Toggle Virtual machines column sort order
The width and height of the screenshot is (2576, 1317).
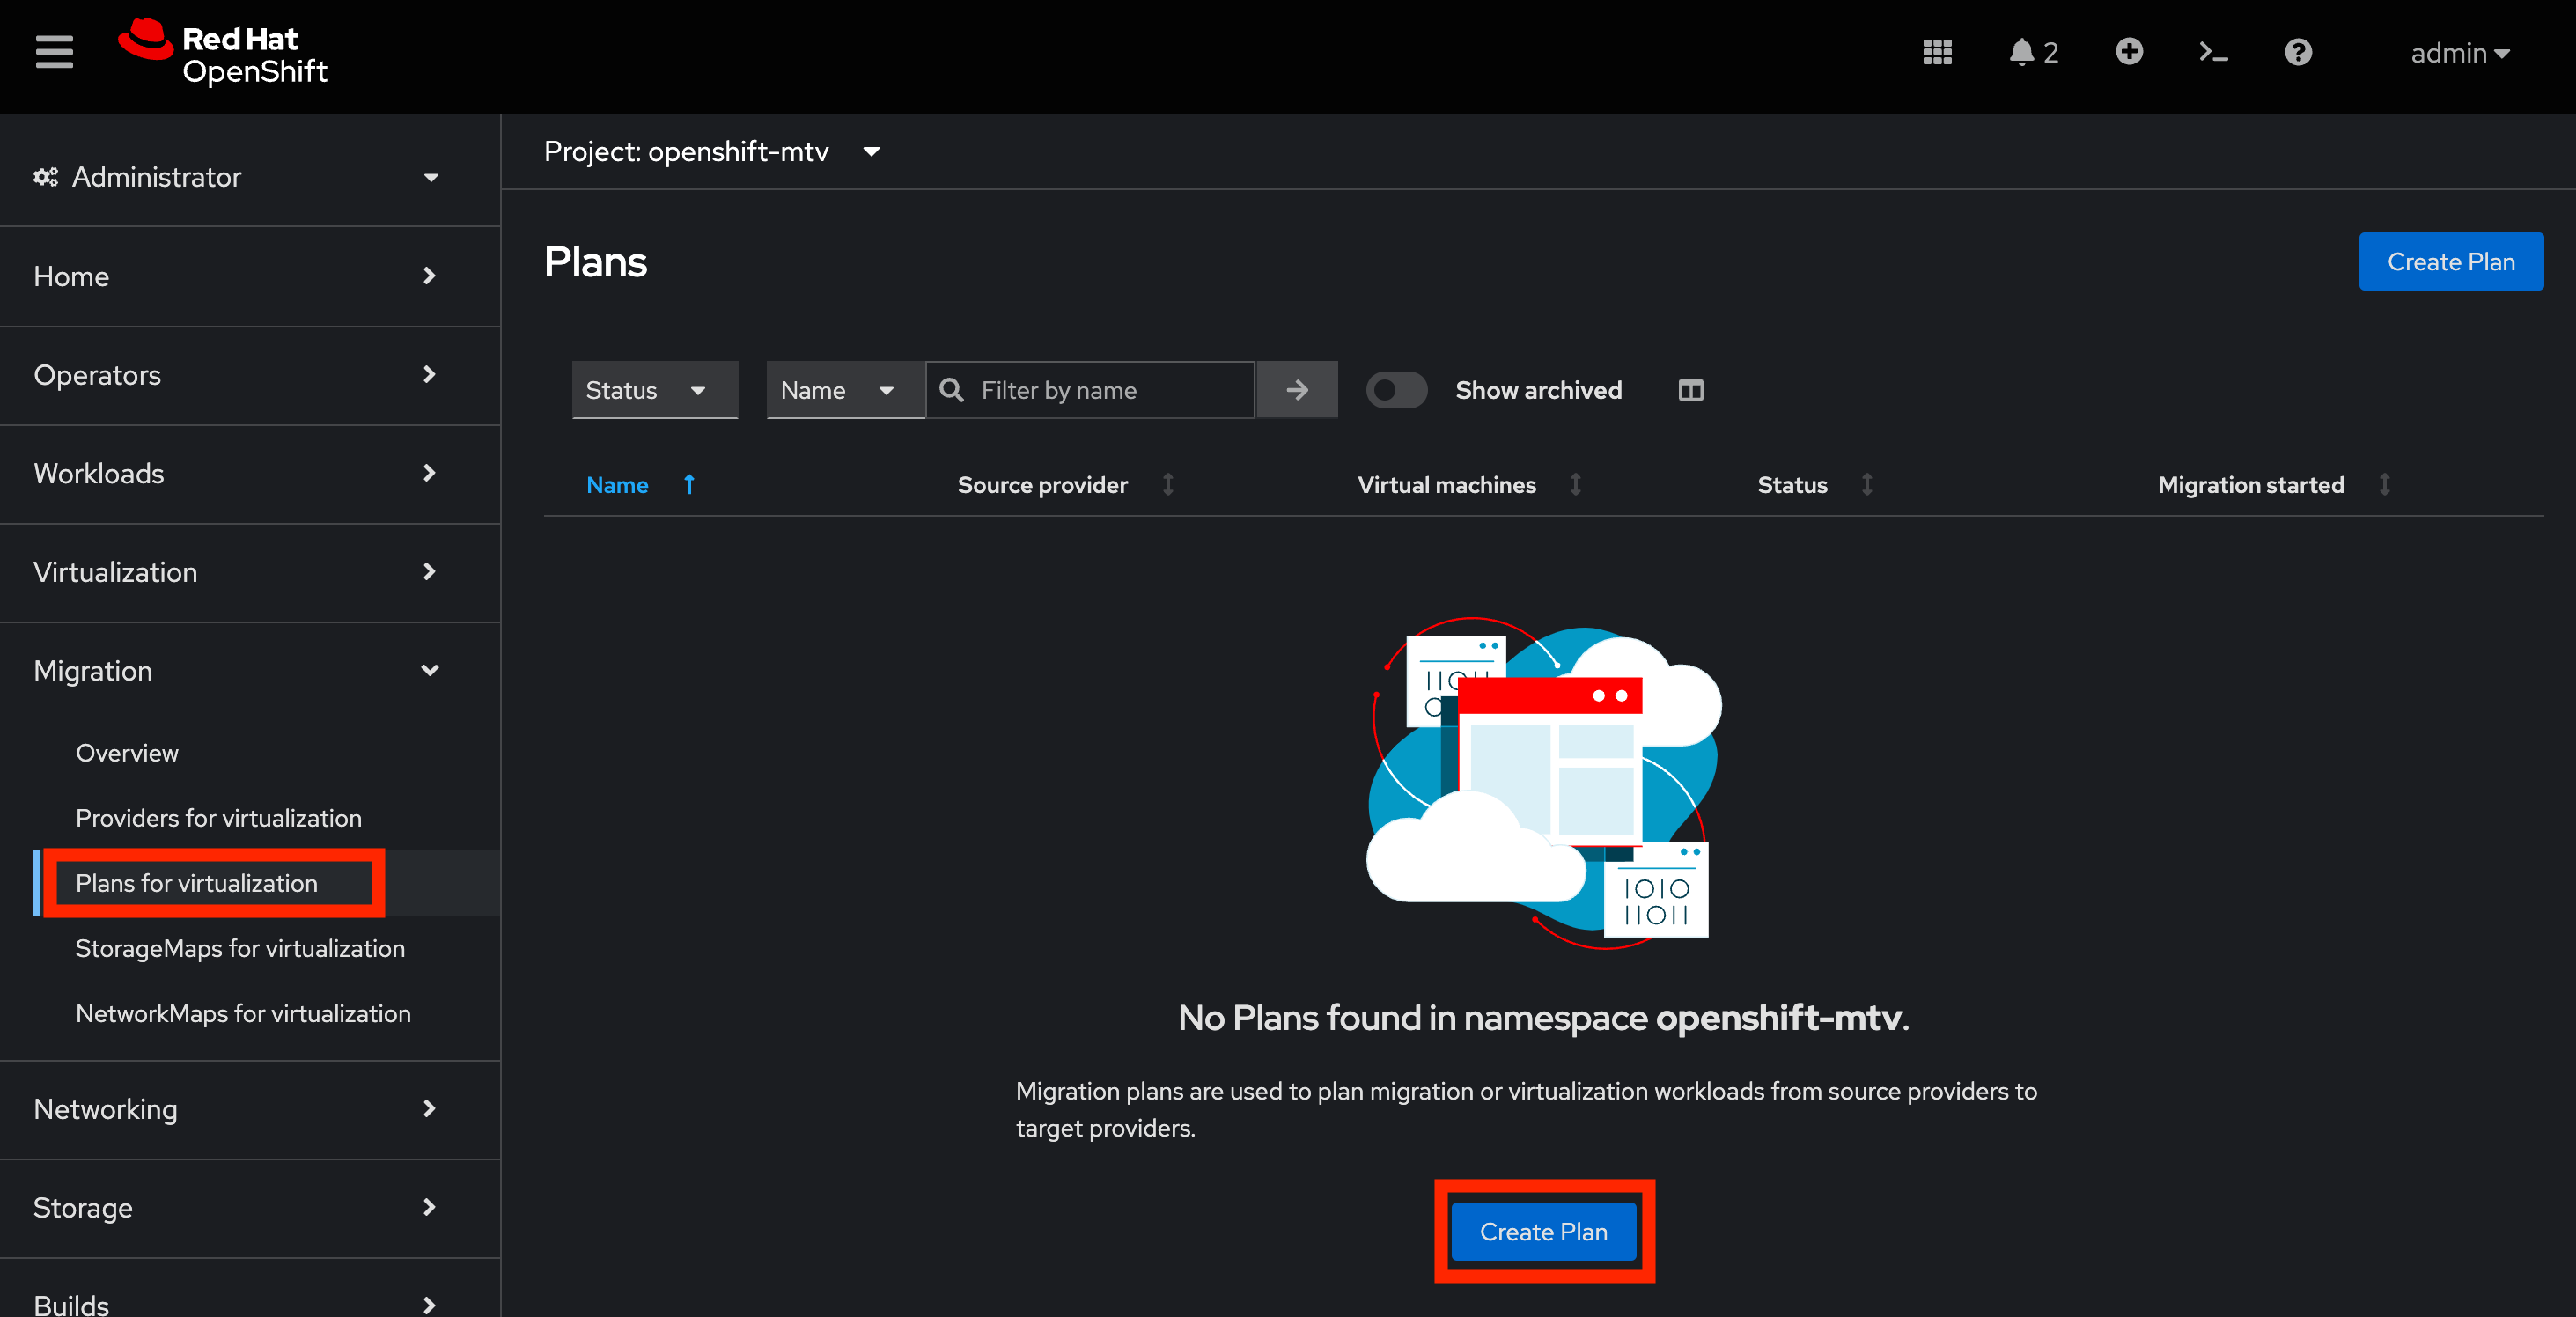click(1576, 485)
